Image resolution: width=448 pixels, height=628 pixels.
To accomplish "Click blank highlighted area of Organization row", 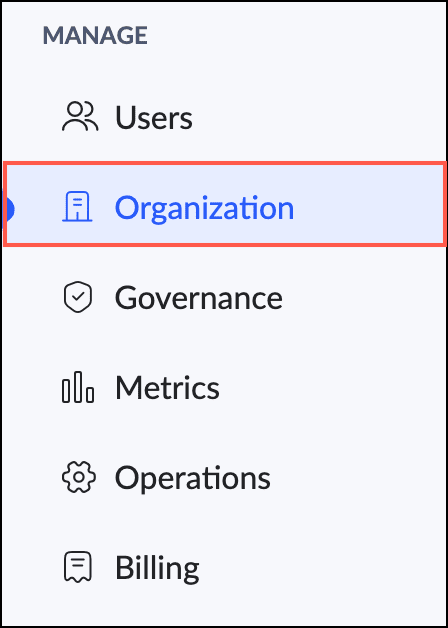I will click(368, 204).
